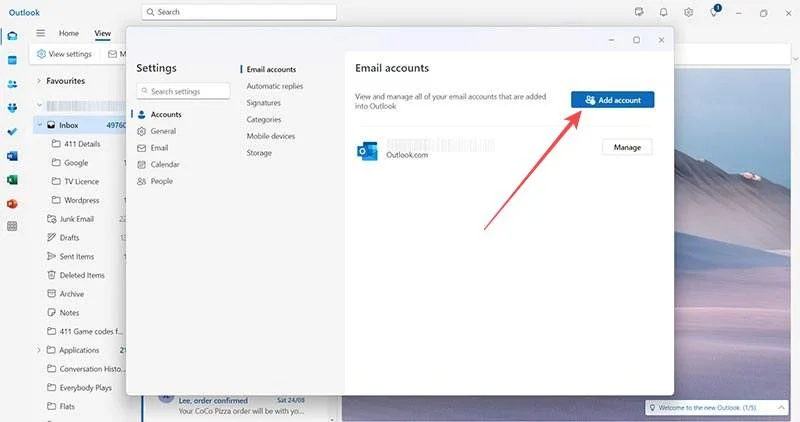
Task: Open the To Do checkmark app
Action: [12, 132]
